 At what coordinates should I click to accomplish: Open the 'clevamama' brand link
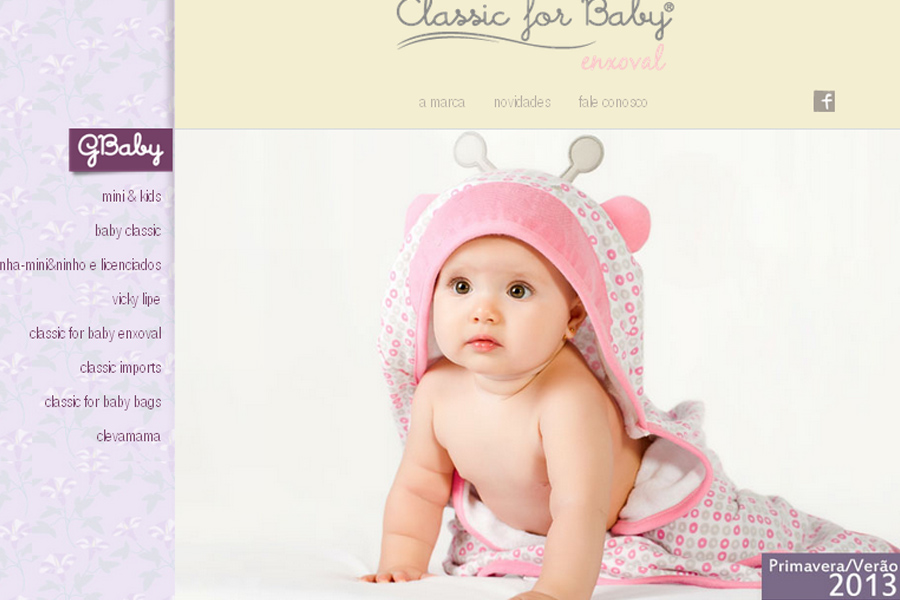[x=129, y=436]
